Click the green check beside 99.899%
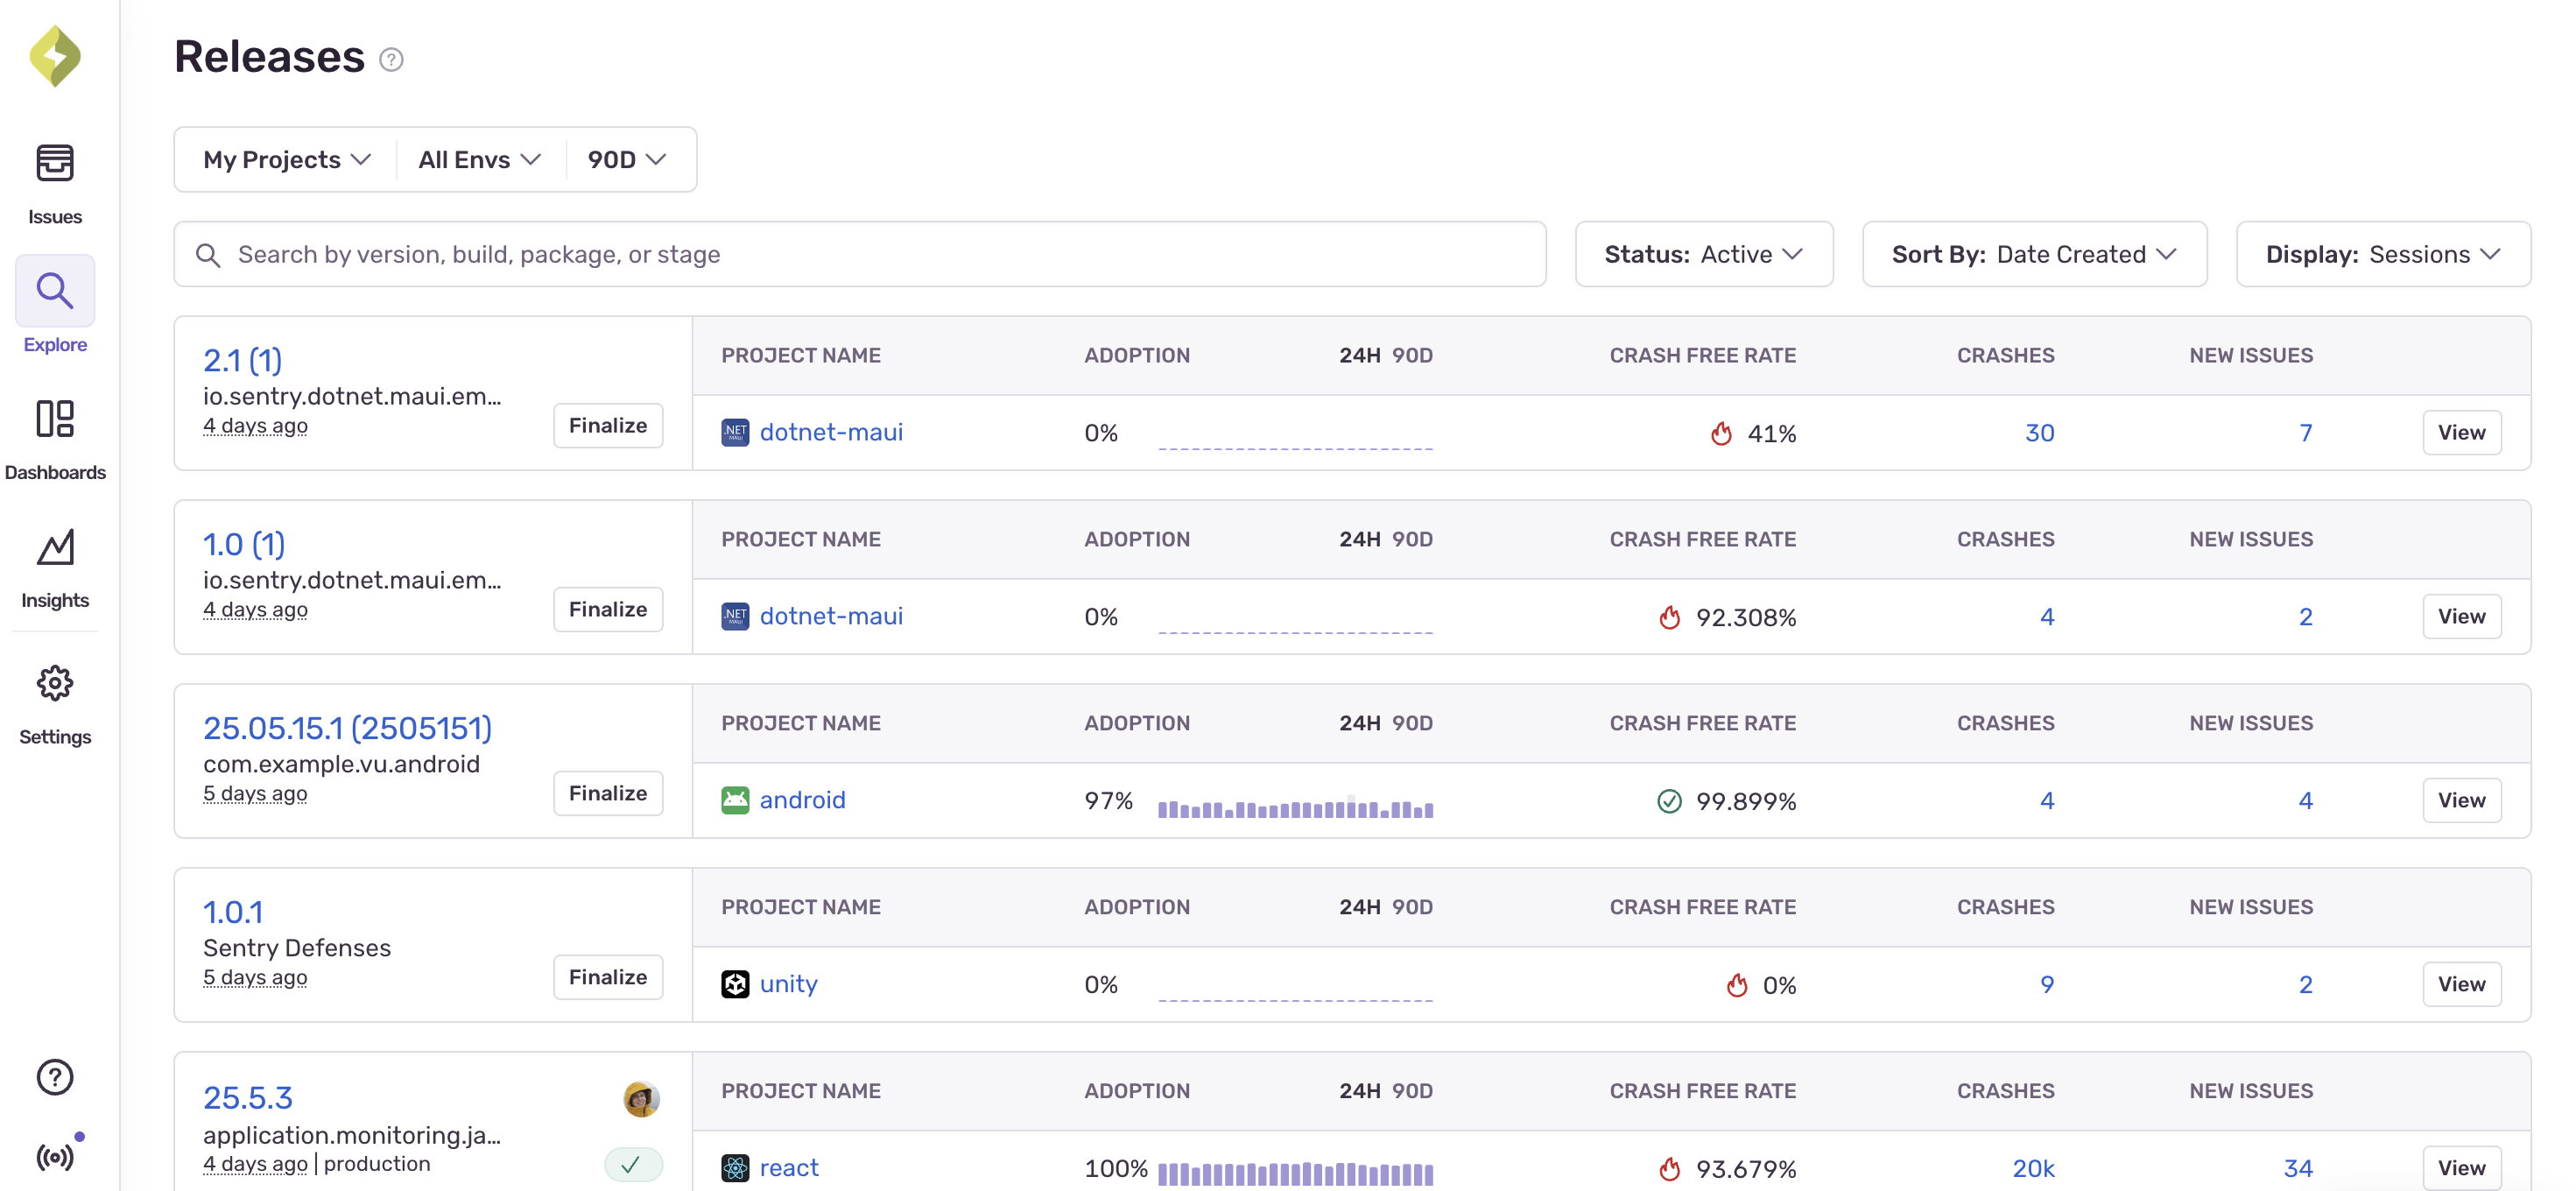2576x1191 pixels. click(x=1667, y=800)
